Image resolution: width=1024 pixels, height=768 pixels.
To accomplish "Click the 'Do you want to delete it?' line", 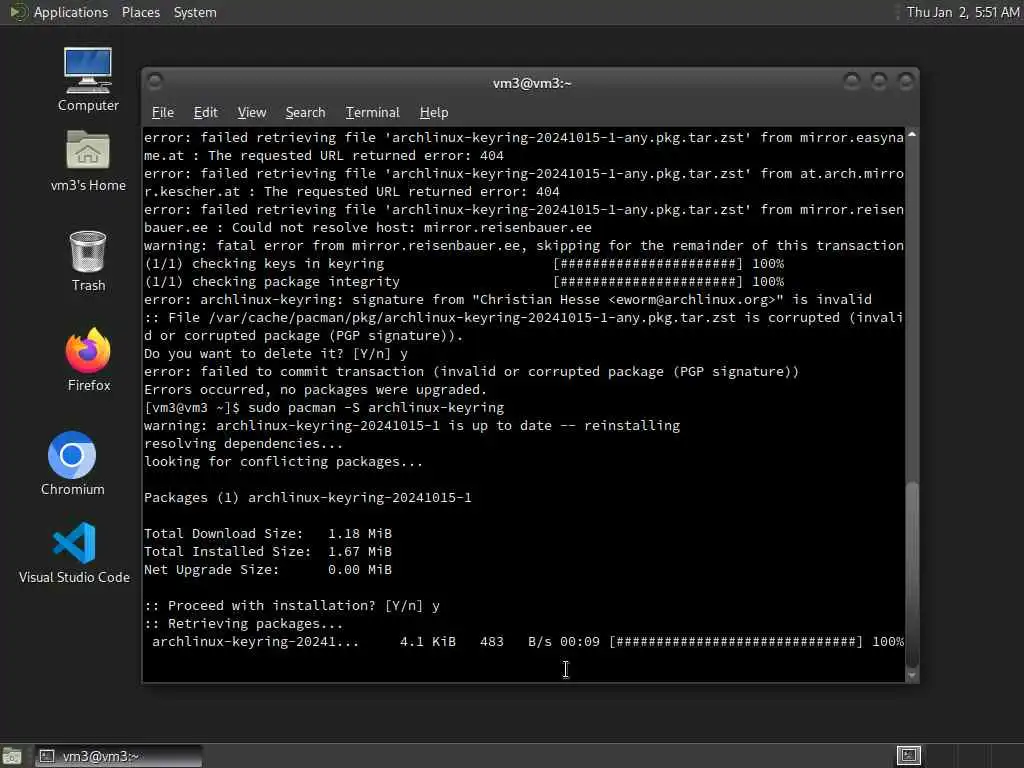I will point(276,353).
